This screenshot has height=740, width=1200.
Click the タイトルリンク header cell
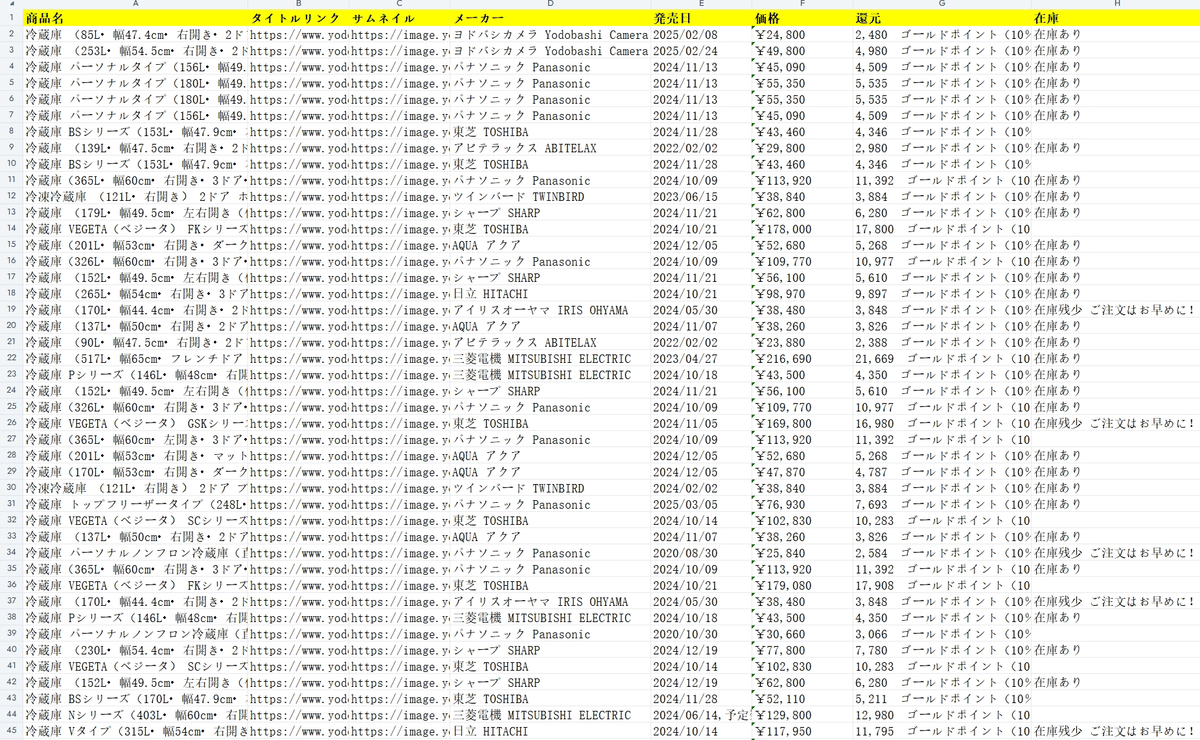coord(298,18)
